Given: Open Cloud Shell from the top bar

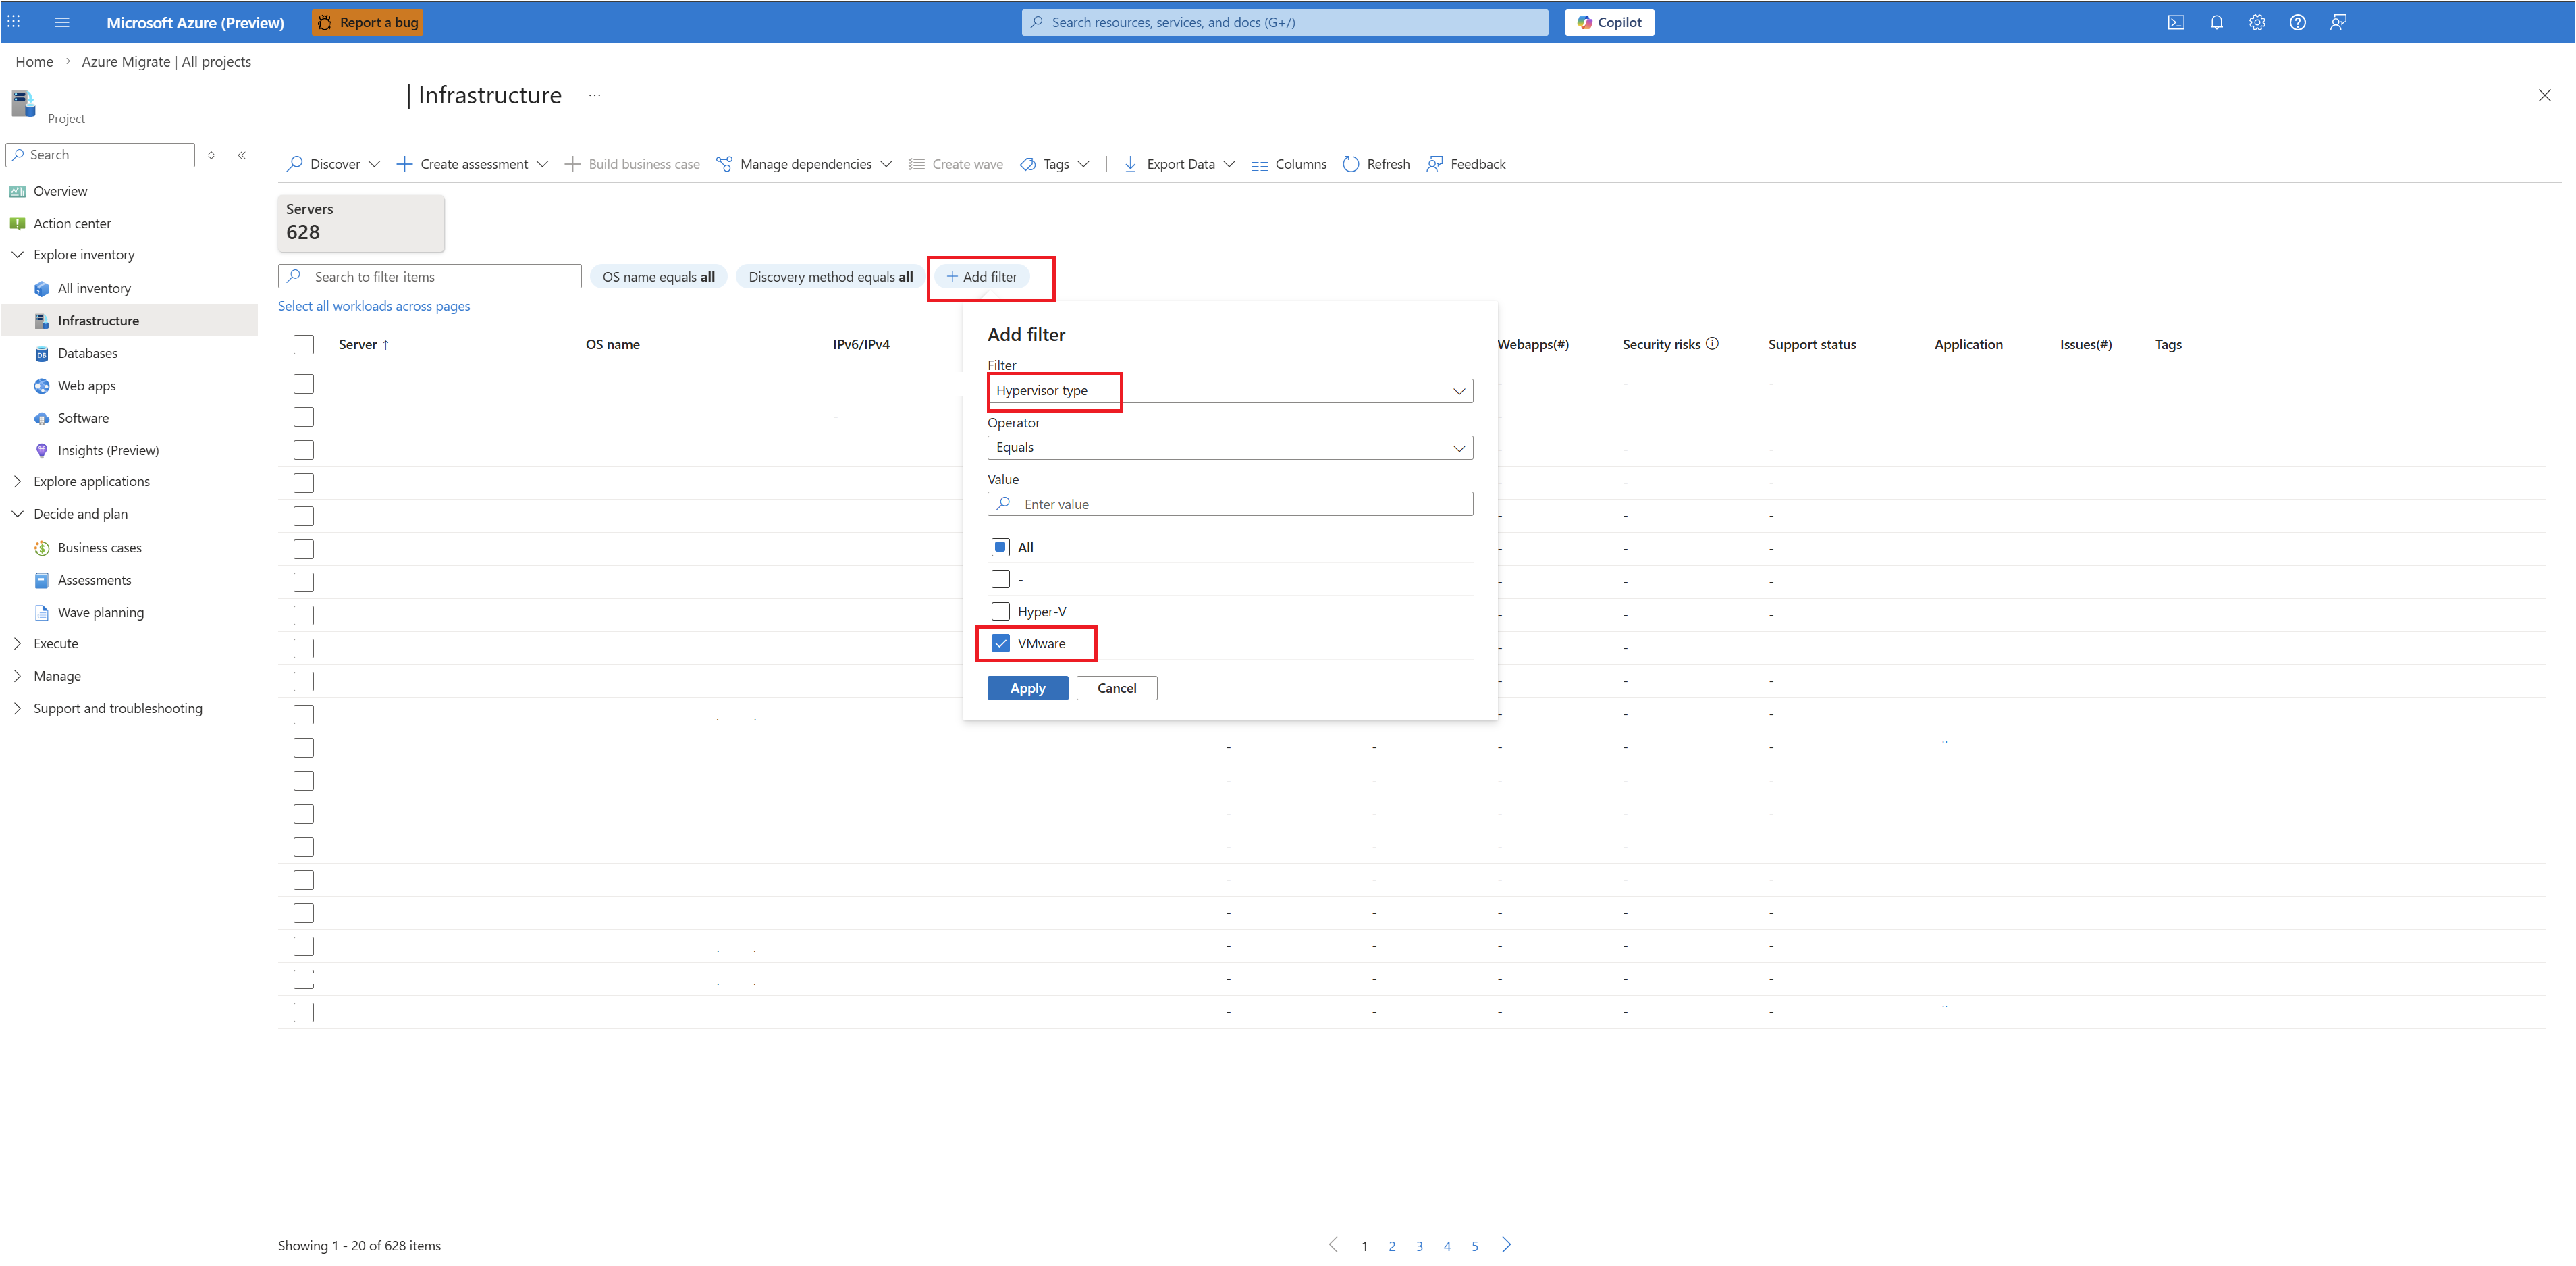Looking at the screenshot, I should [2176, 22].
